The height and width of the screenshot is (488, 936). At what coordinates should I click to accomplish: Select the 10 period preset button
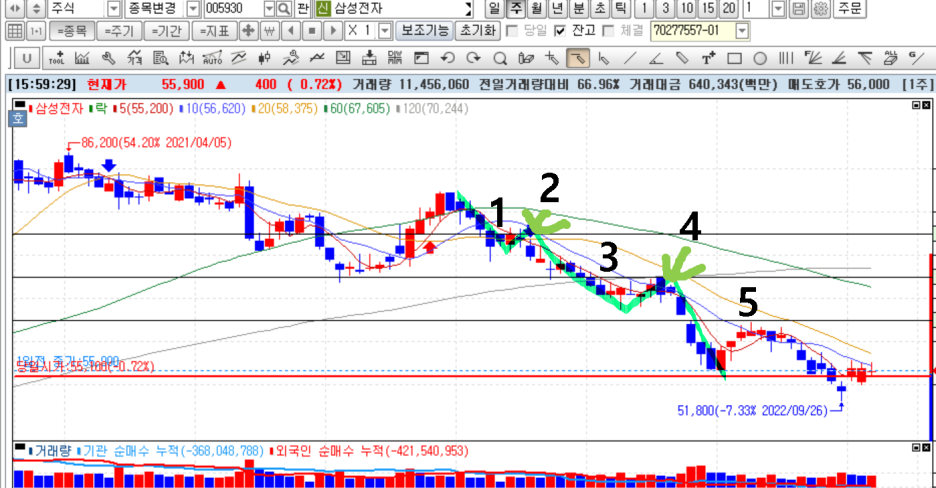pyautogui.click(x=687, y=9)
